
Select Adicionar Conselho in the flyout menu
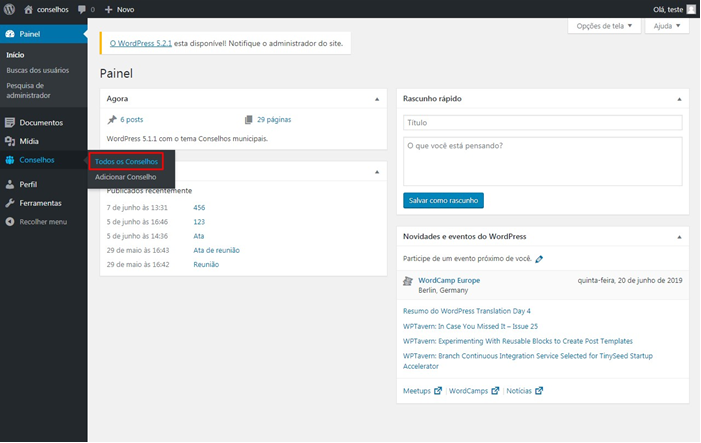tap(125, 177)
